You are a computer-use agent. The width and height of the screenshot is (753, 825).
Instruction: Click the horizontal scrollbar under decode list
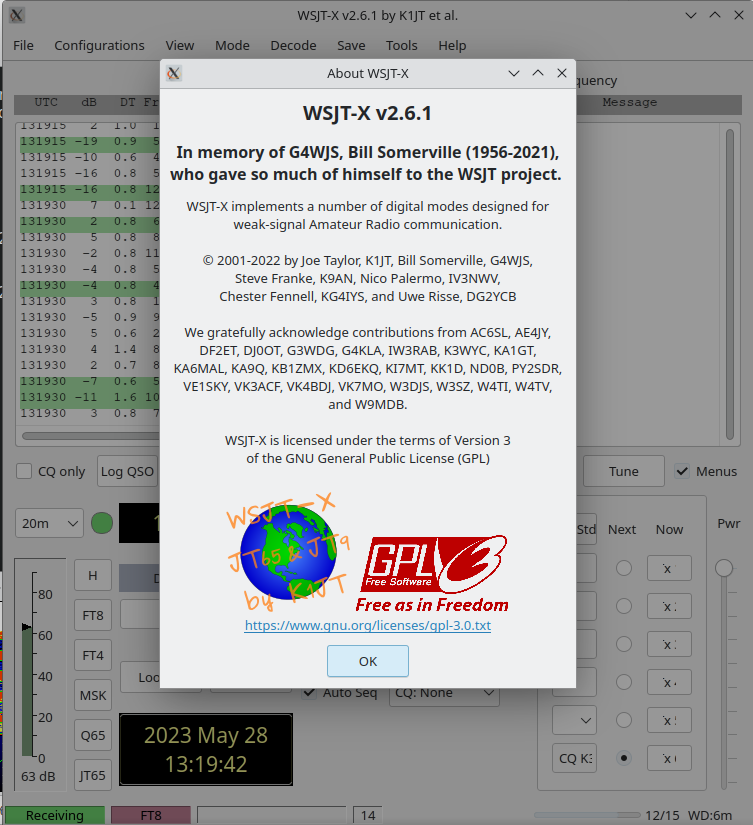pyautogui.click(x=91, y=436)
